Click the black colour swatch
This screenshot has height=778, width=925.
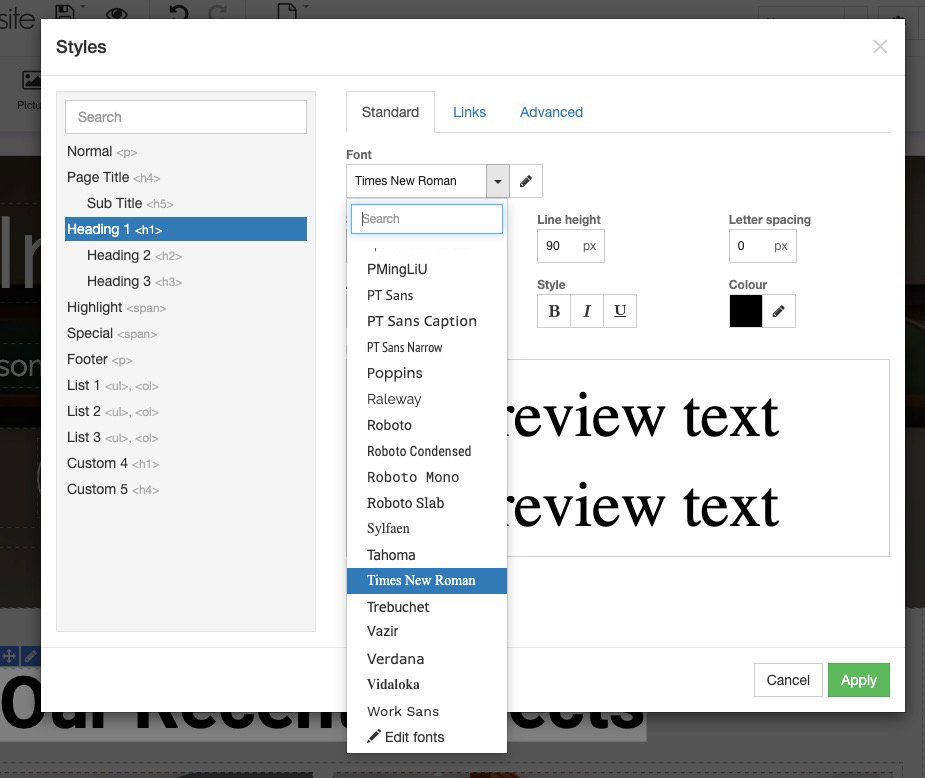click(746, 311)
